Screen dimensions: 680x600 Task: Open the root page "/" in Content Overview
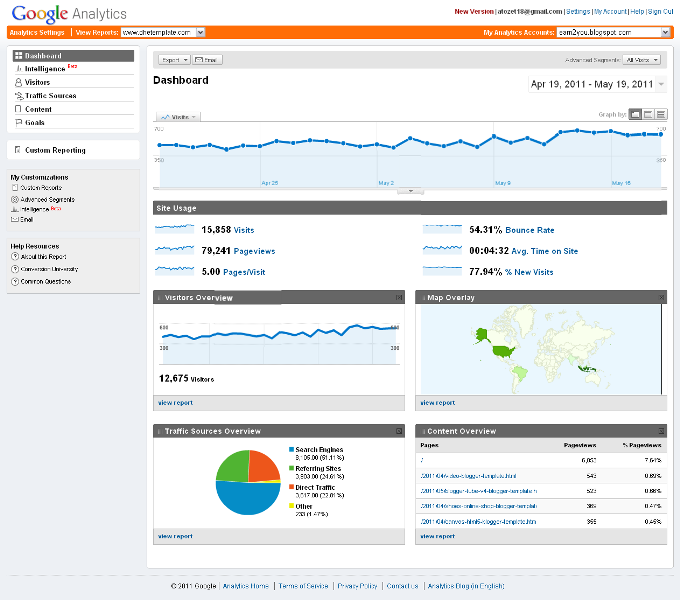click(x=422, y=460)
